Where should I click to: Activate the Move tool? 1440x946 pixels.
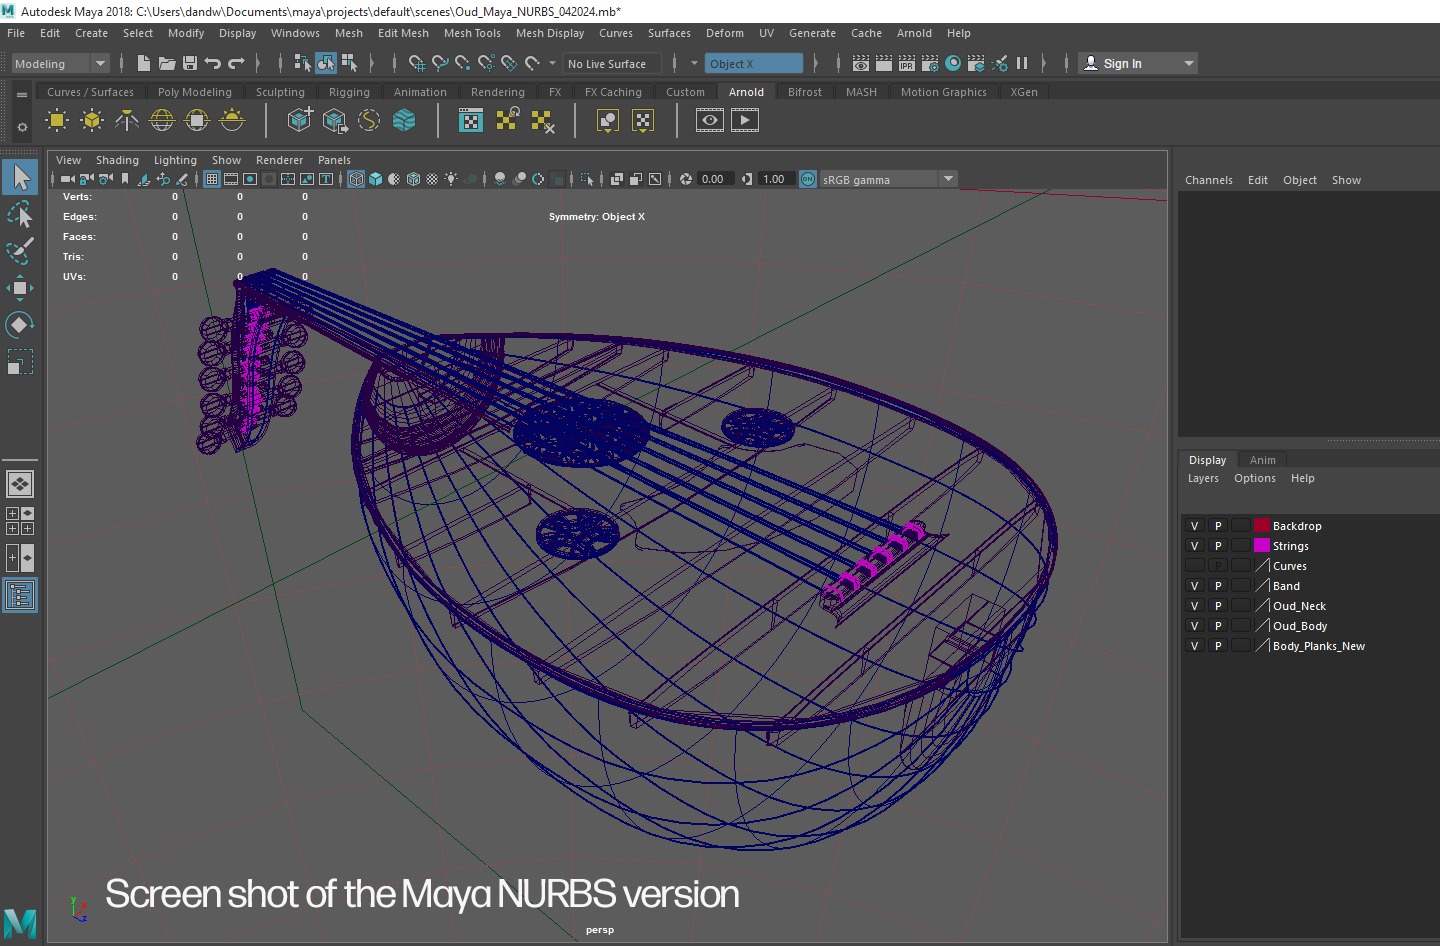click(x=20, y=288)
